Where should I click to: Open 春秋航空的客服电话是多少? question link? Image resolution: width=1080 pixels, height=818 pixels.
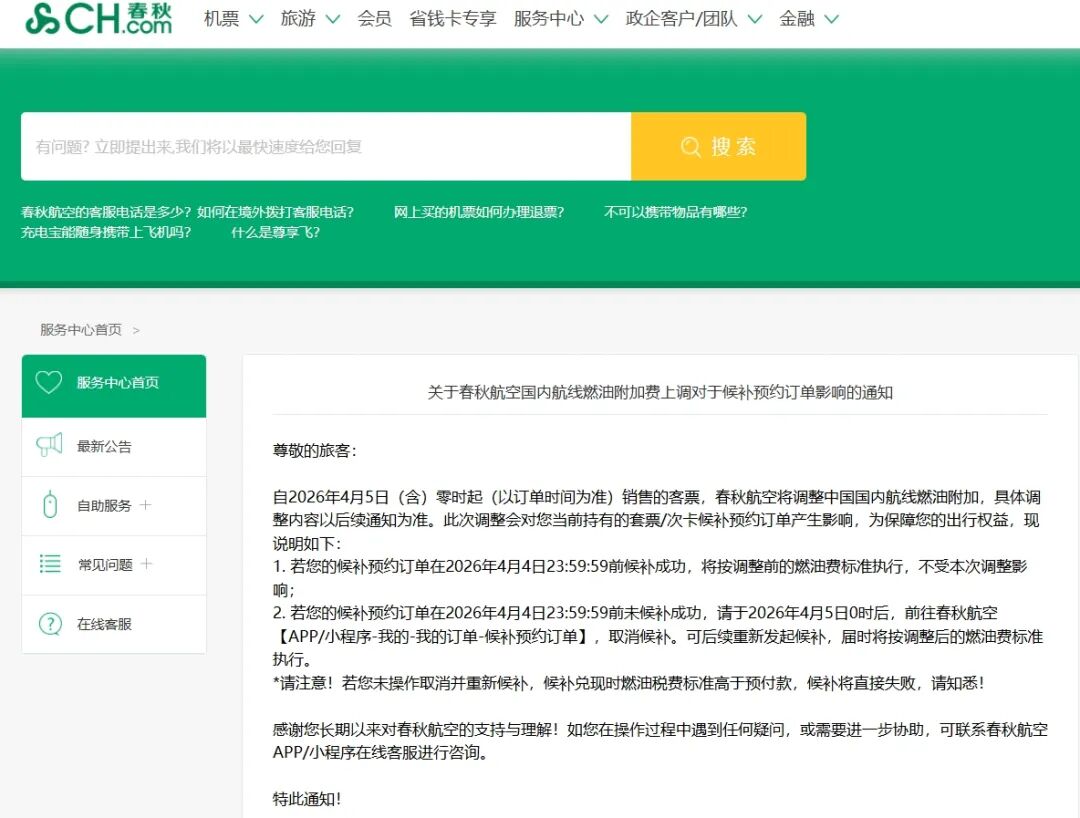tap(106, 212)
